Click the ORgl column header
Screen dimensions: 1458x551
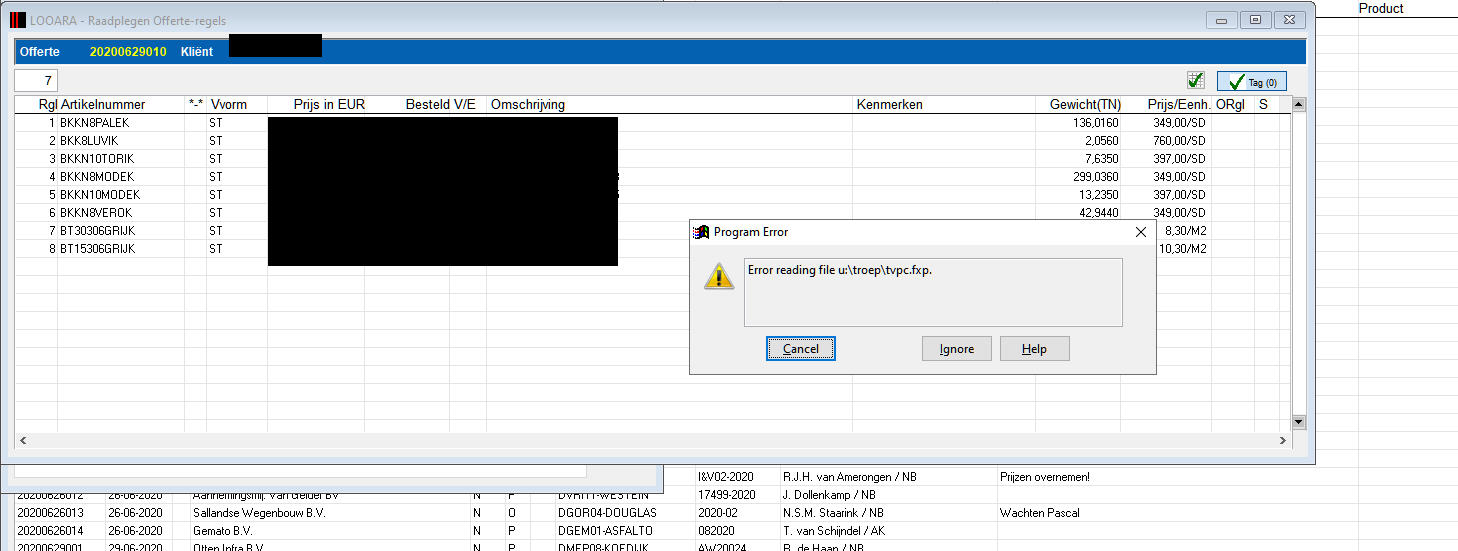point(1230,105)
